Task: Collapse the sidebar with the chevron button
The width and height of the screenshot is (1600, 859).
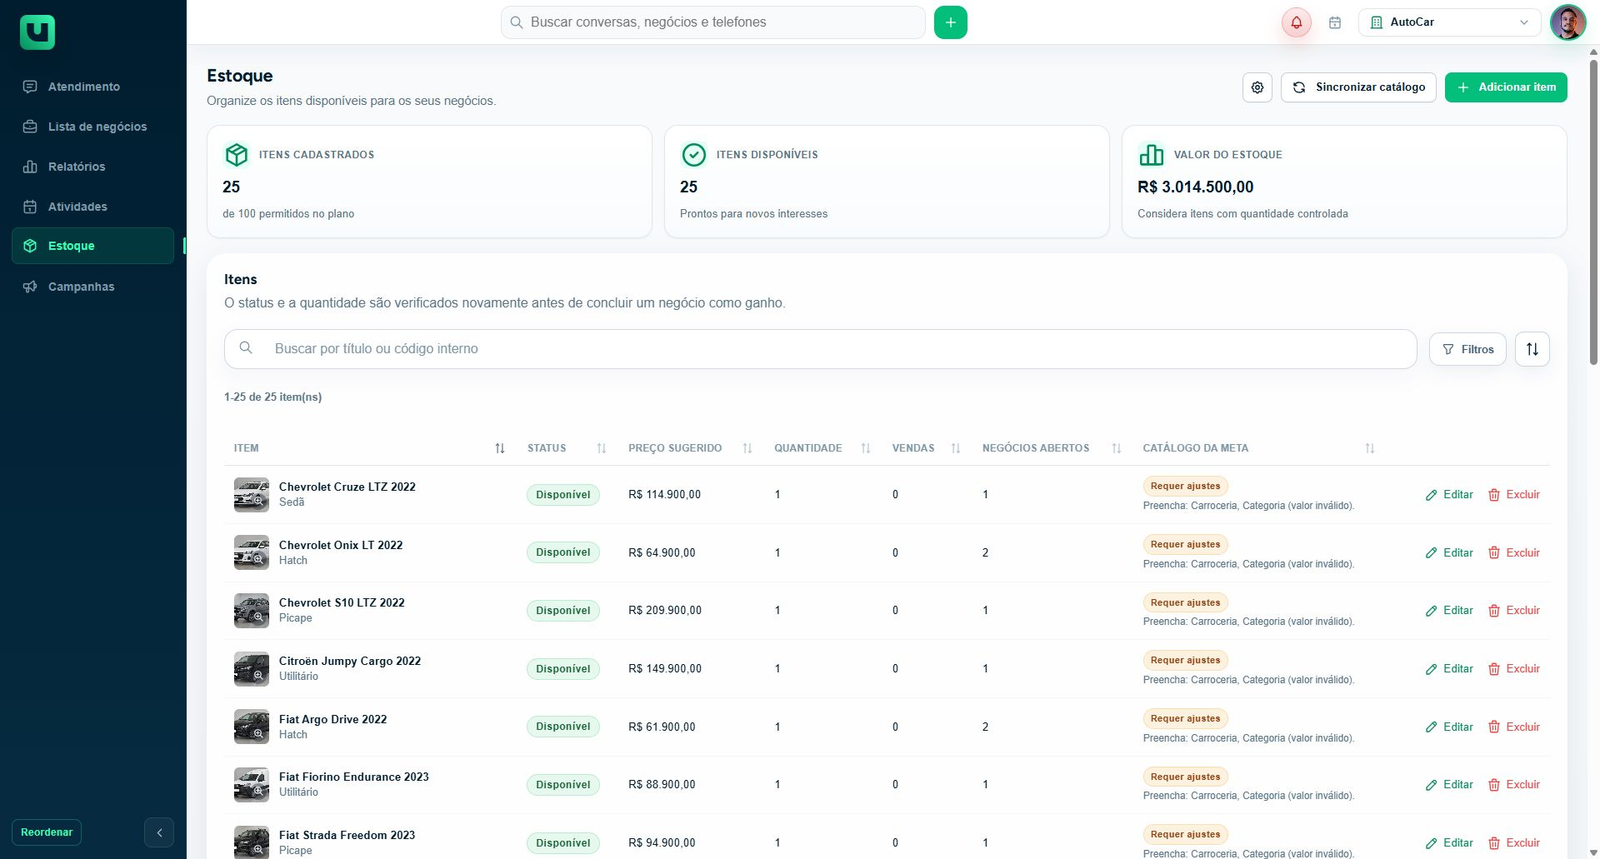Action: [159, 832]
